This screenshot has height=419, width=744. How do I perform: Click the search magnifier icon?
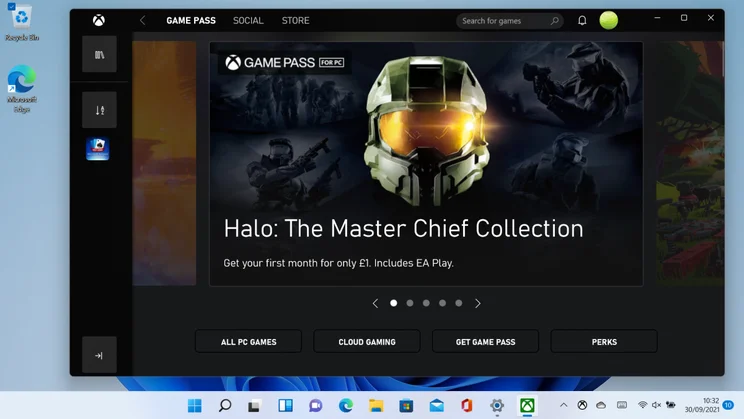554,21
